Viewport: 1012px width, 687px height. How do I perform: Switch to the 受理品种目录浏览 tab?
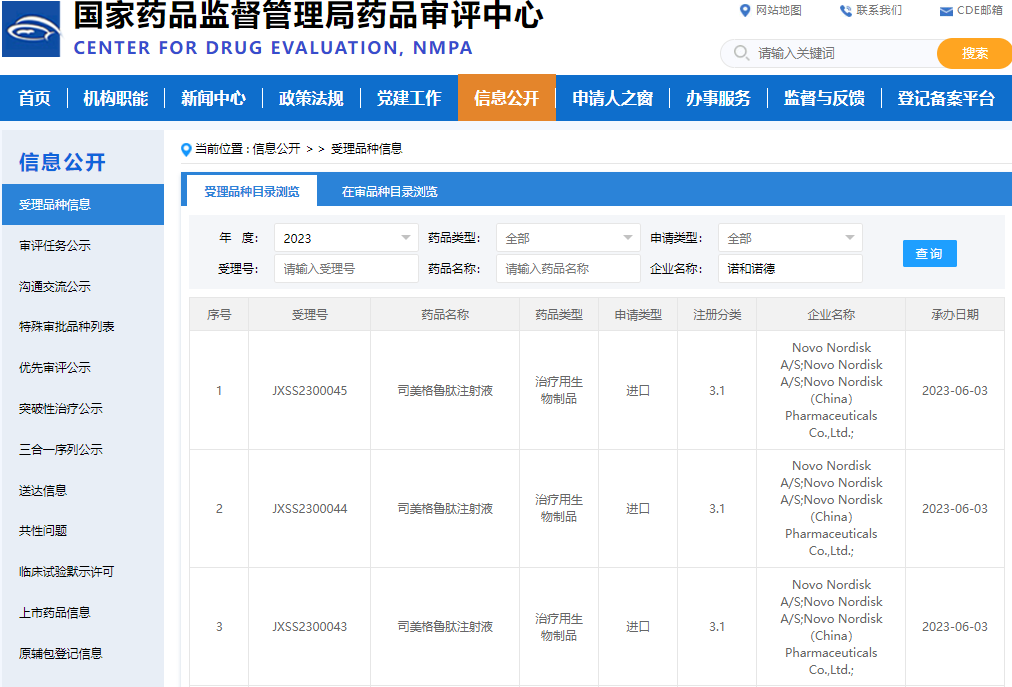(252, 191)
